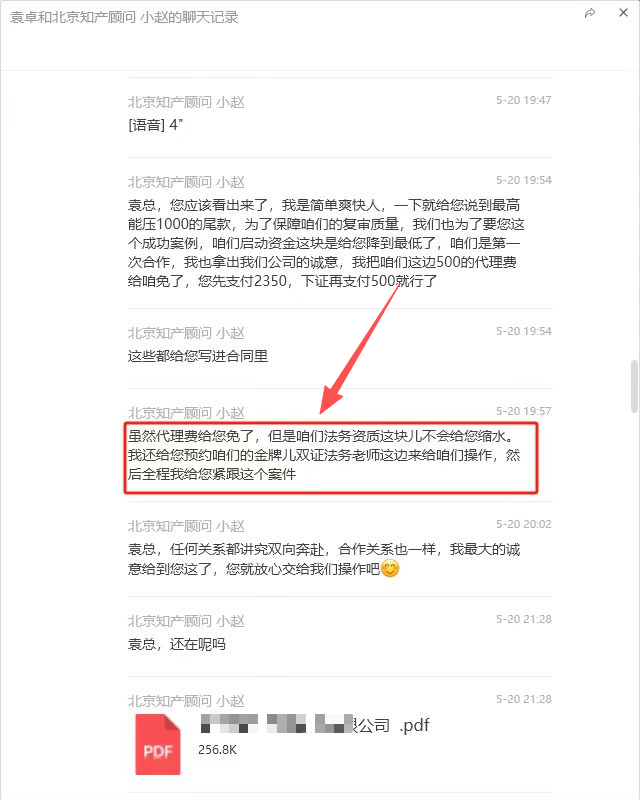Viewport: 640px width, 800px height.
Task: Click the vertical scrollbar thumb
Action: 634,386
